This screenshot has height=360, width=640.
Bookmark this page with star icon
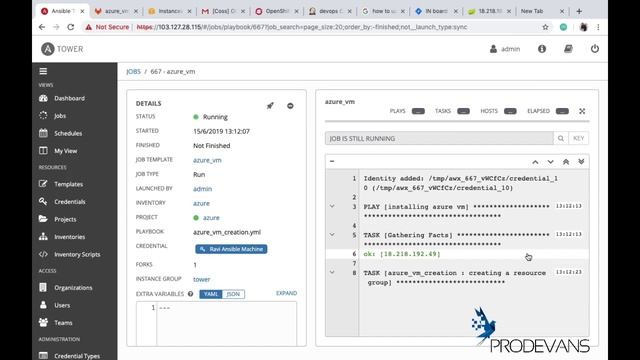click(x=545, y=27)
